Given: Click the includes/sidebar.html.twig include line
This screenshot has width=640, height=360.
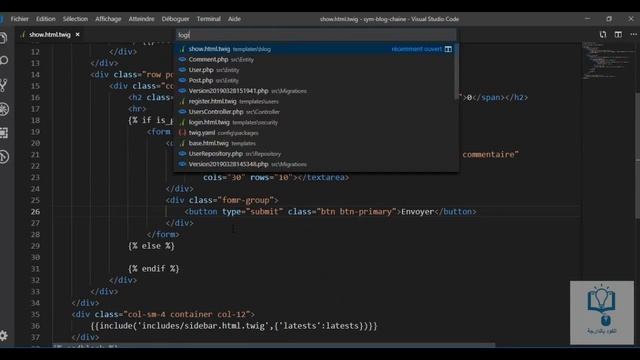Looking at the screenshot, I should pyautogui.click(x=234, y=326).
